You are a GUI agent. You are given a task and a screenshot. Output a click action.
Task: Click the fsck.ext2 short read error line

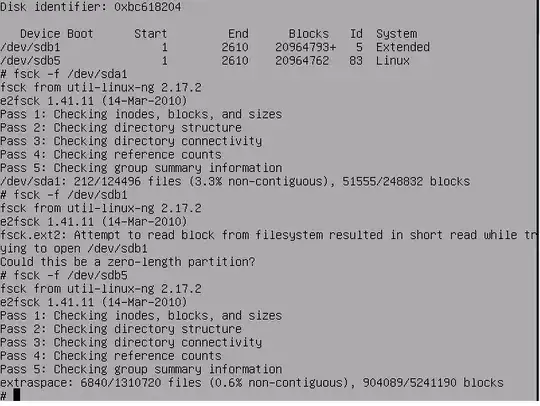(x=269, y=235)
